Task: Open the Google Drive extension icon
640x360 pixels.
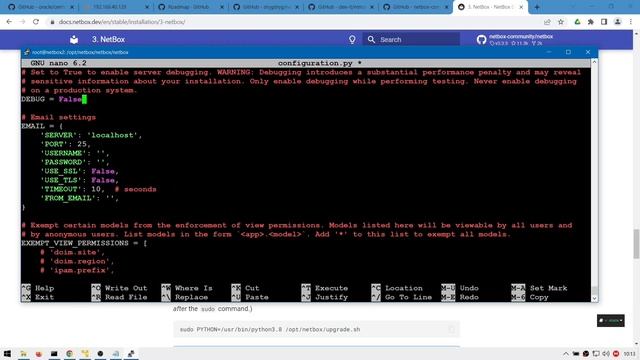Action: point(577,22)
